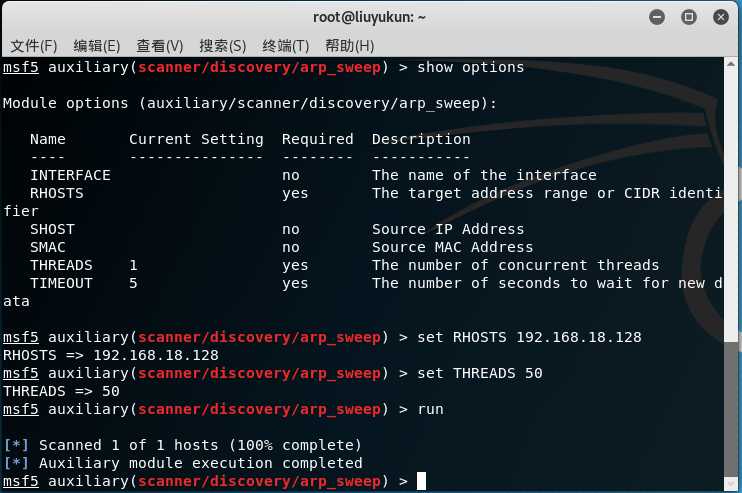742x493 pixels.
Task: Click 'Source MAC Address' description
Action: coord(452,247)
